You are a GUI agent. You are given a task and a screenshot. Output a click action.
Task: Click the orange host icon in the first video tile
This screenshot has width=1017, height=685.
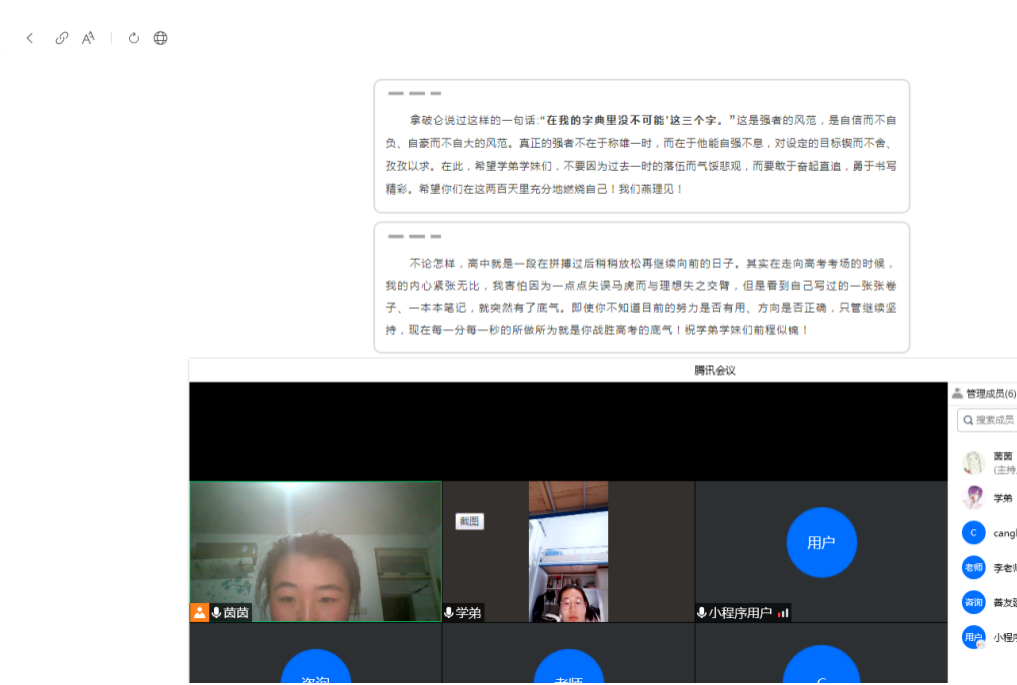[200, 612]
